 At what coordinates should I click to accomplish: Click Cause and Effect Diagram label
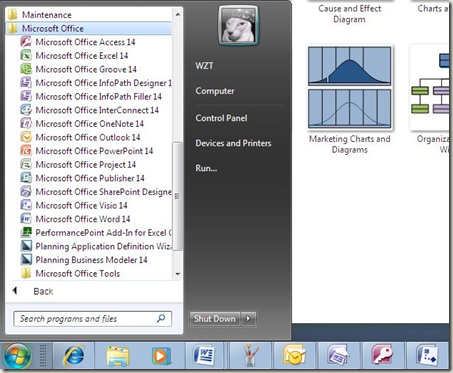(x=349, y=14)
